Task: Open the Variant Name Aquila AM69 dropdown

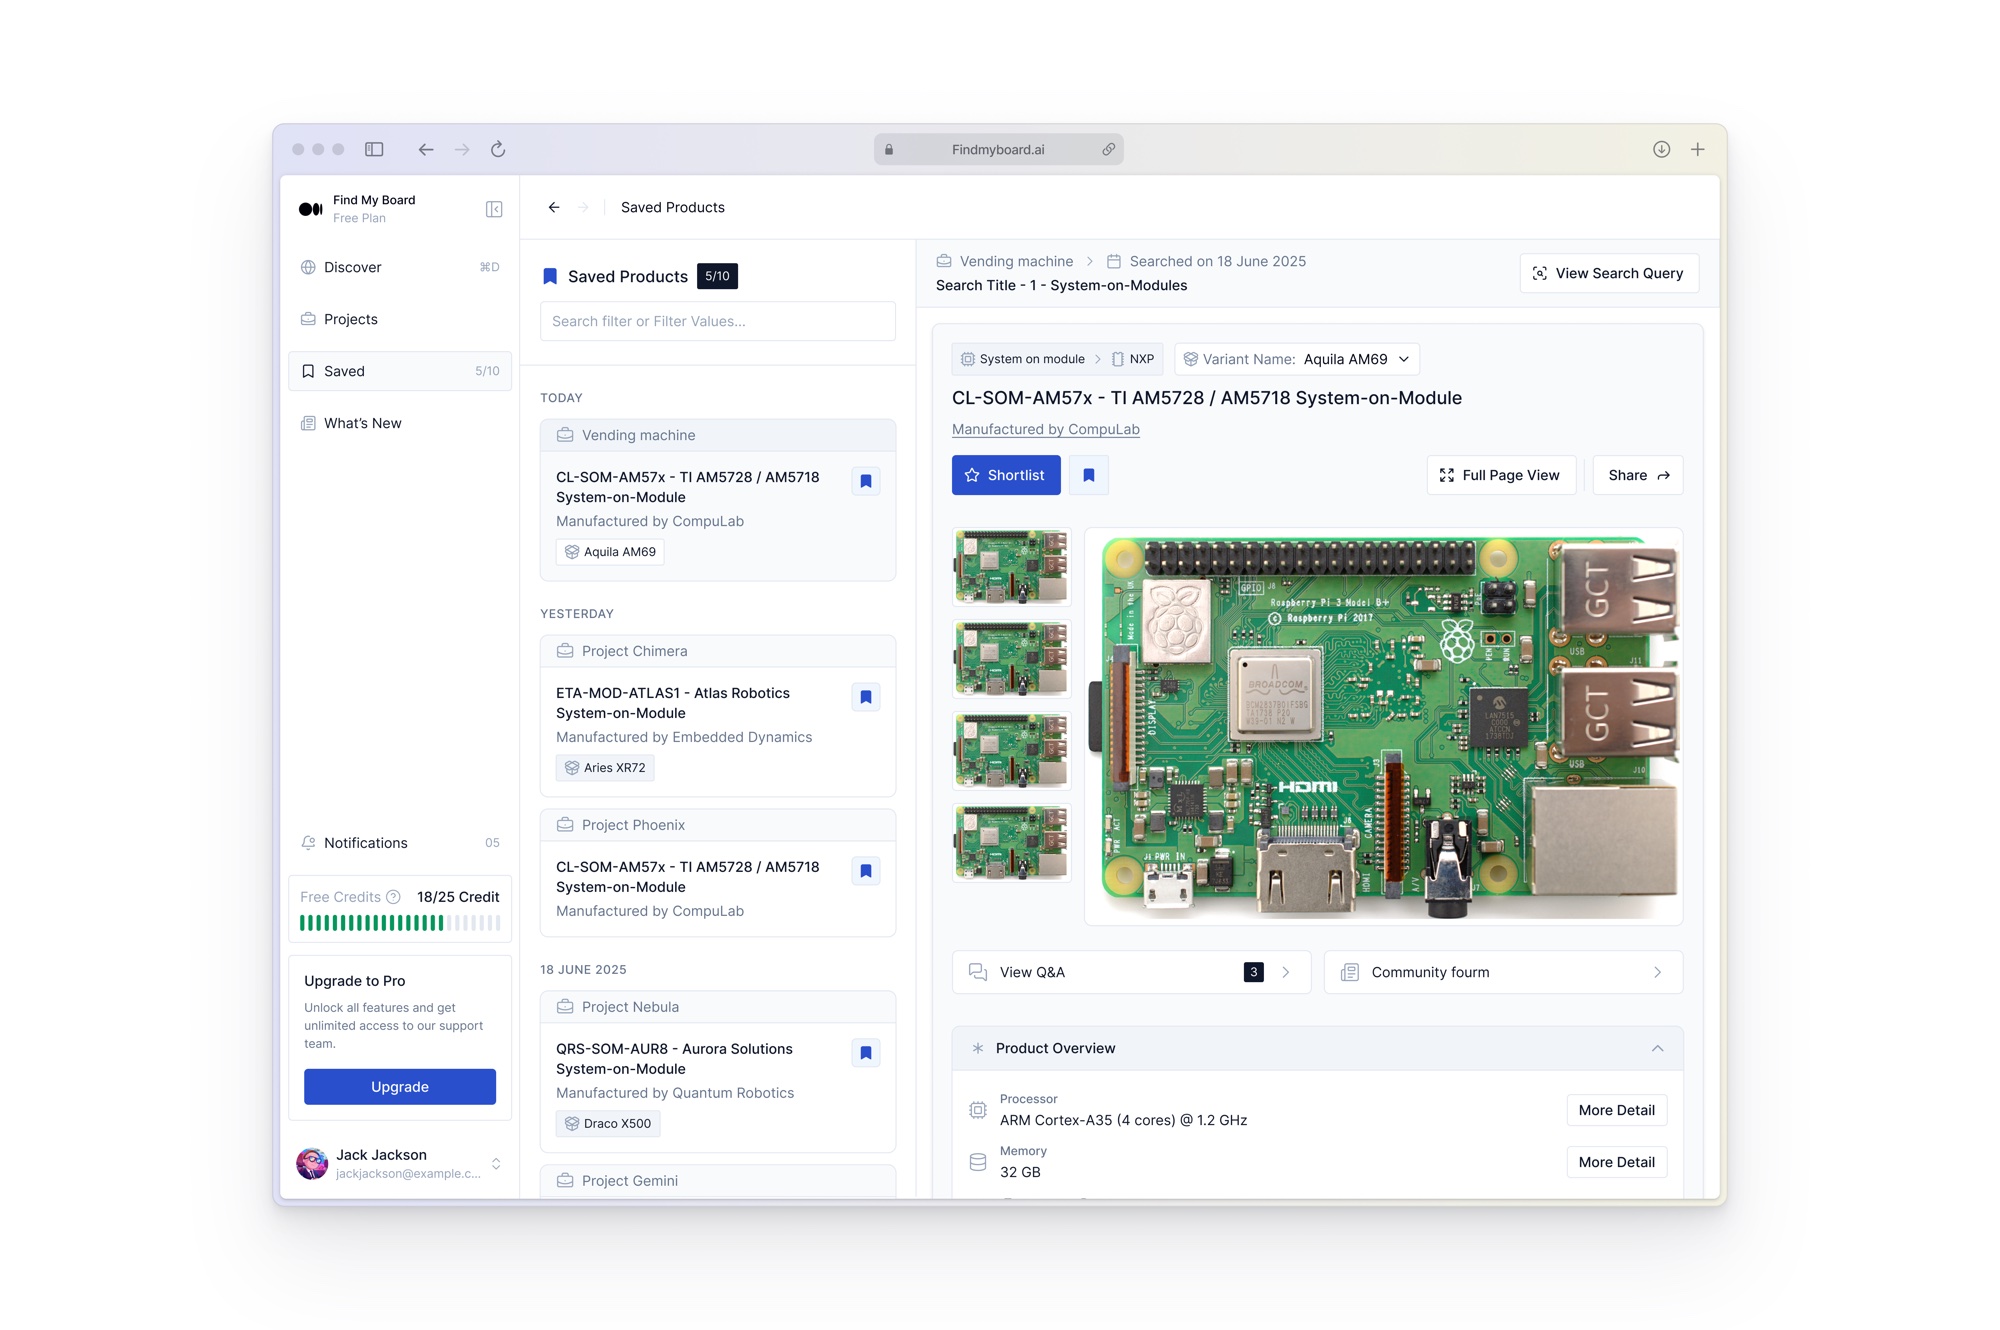Action: (x=1297, y=359)
